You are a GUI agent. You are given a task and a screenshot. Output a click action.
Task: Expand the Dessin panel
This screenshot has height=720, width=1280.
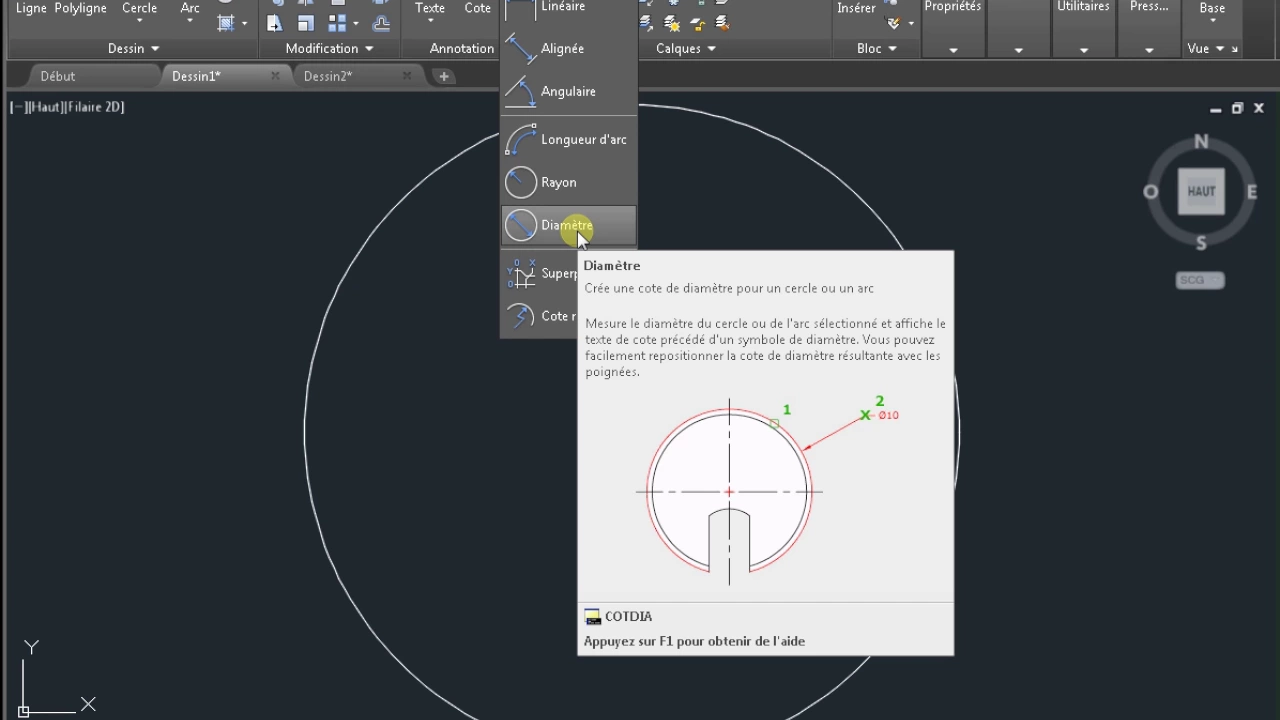point(133,48)
